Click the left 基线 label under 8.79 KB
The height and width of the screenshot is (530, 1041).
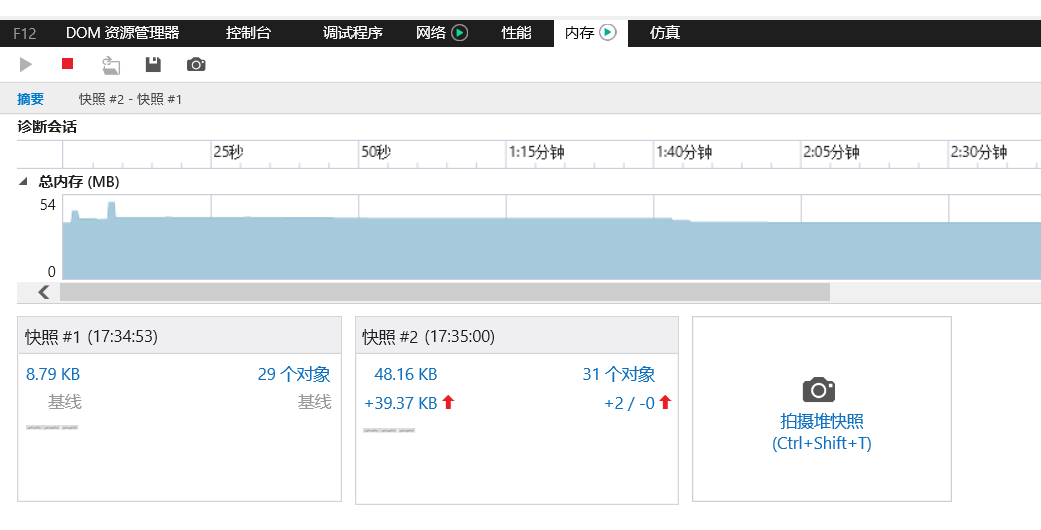[x=64, y=402]
